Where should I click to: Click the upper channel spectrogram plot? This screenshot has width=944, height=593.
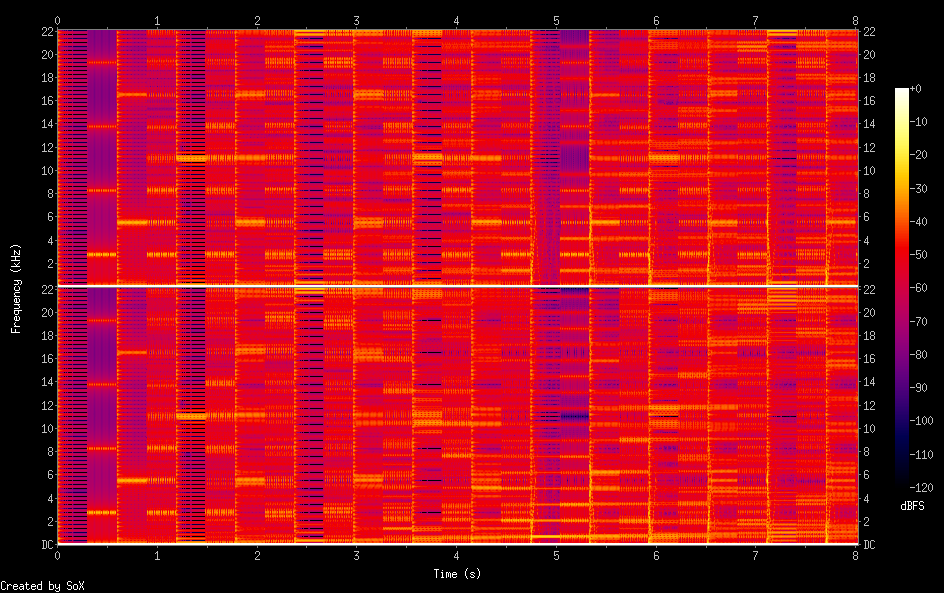click(x=458, y=157)
